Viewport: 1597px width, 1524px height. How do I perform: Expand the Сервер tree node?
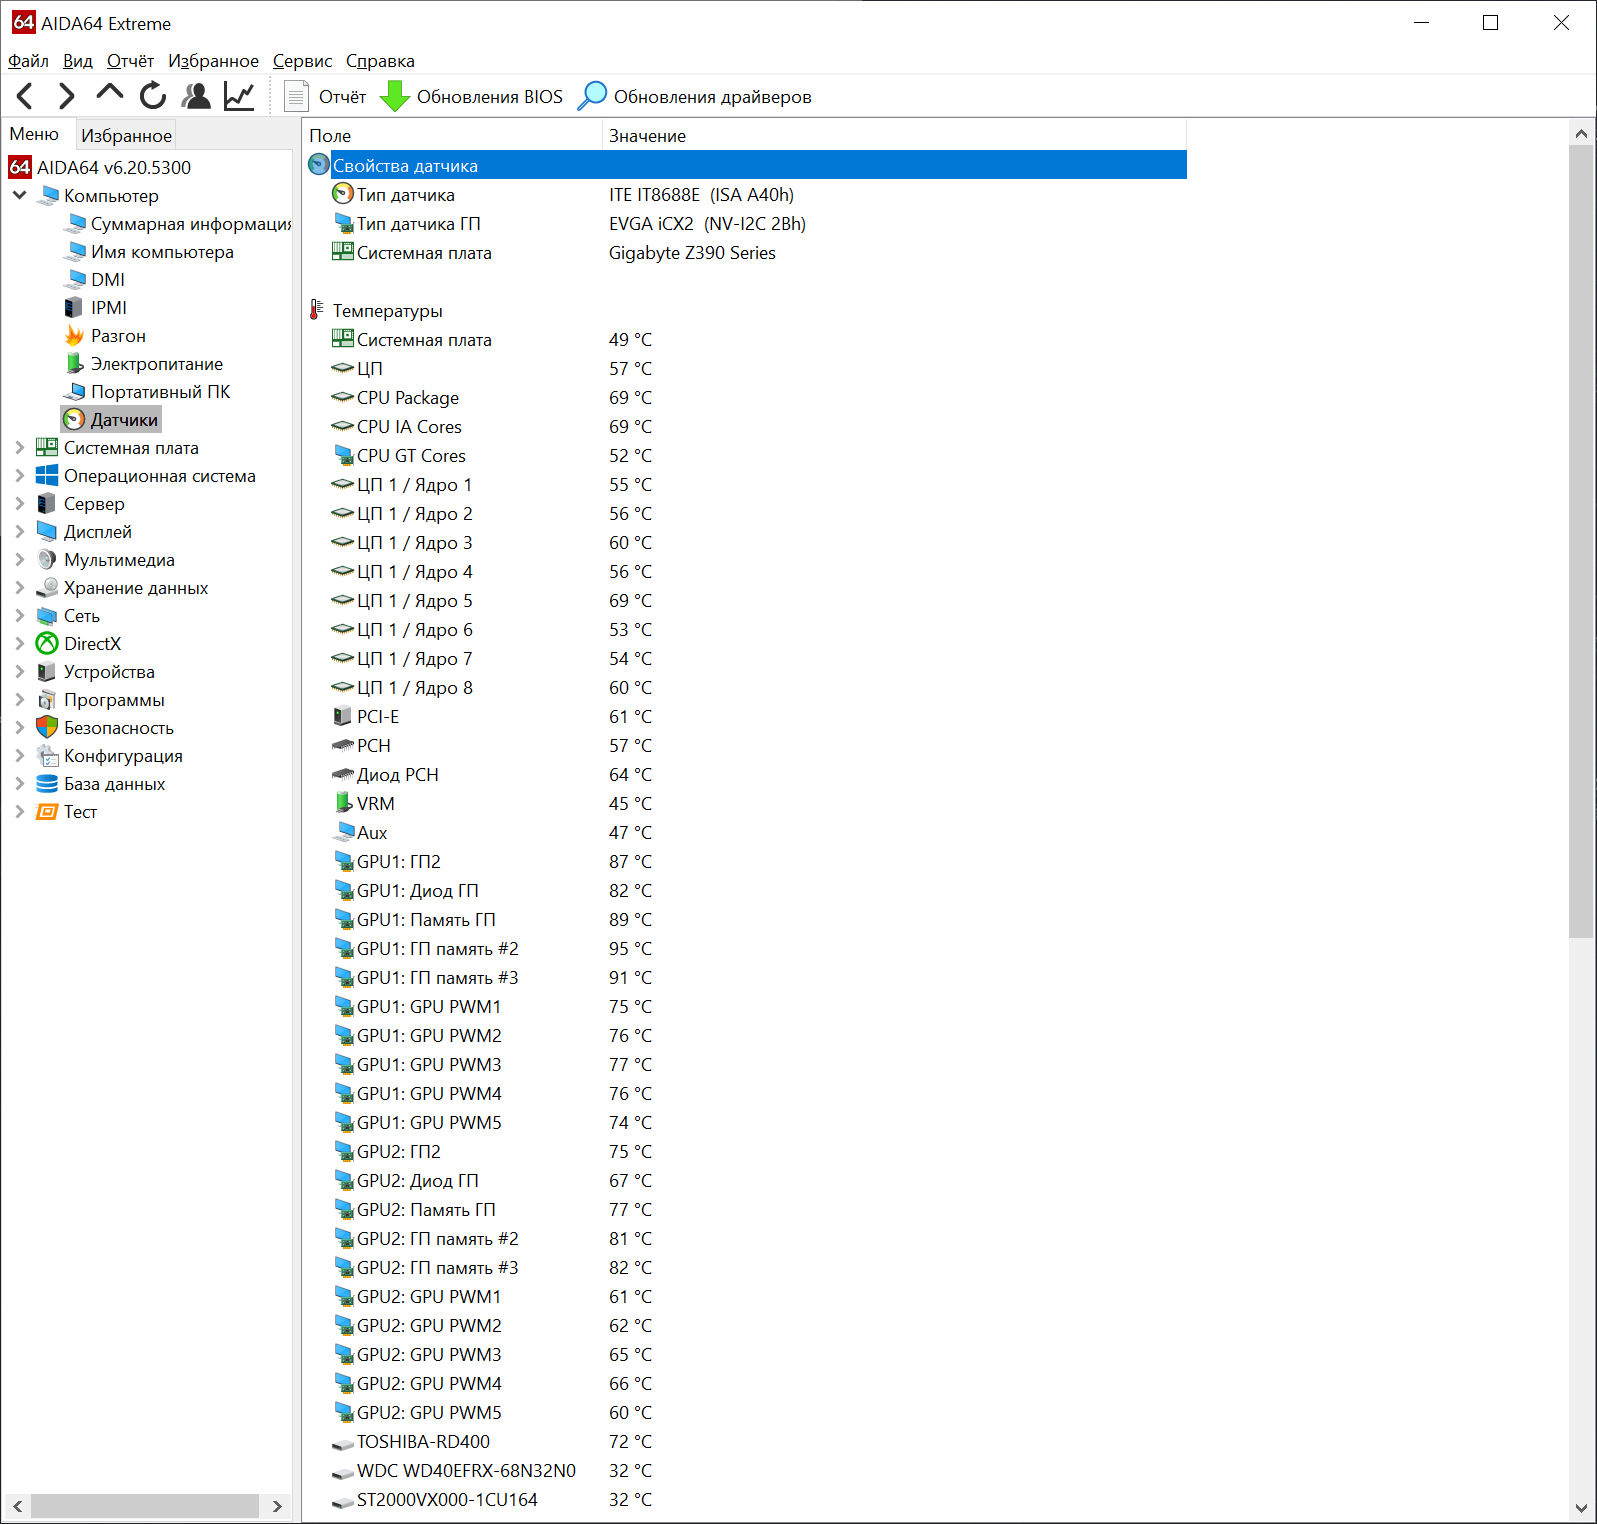pyautogui.click(x=19, y=504)
